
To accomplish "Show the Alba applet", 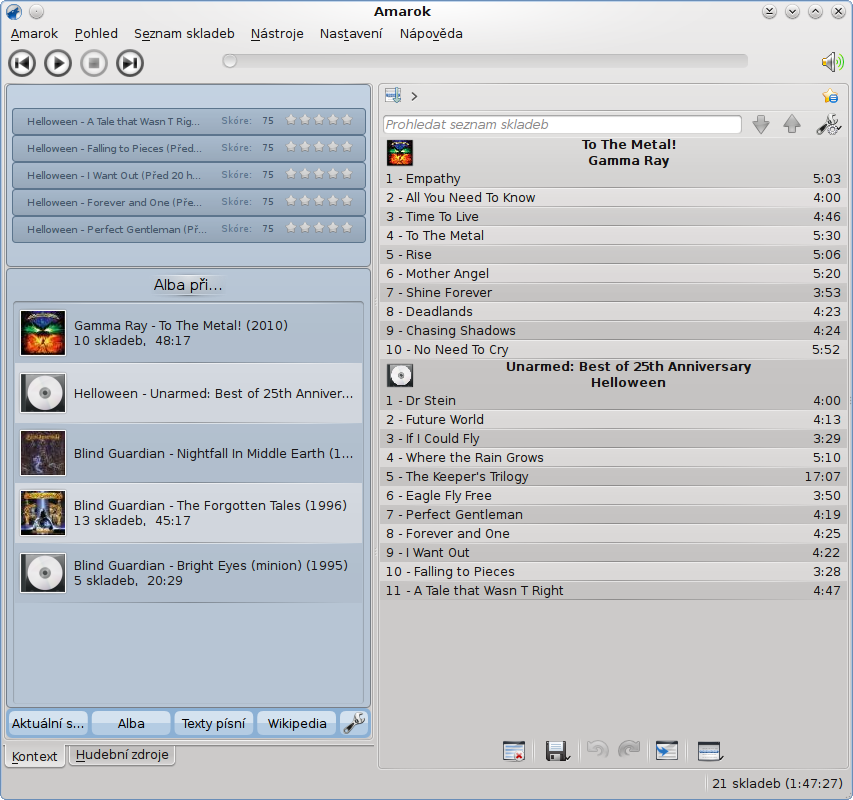I will (x=131, y=723).
